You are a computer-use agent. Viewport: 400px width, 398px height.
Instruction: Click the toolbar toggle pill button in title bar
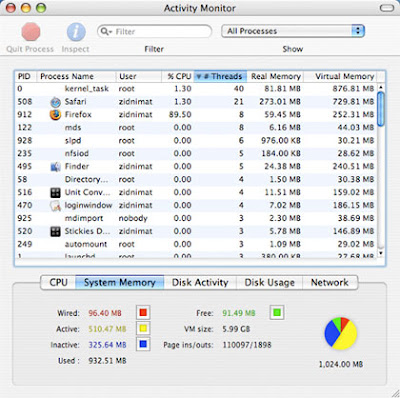tap(387, 8)
